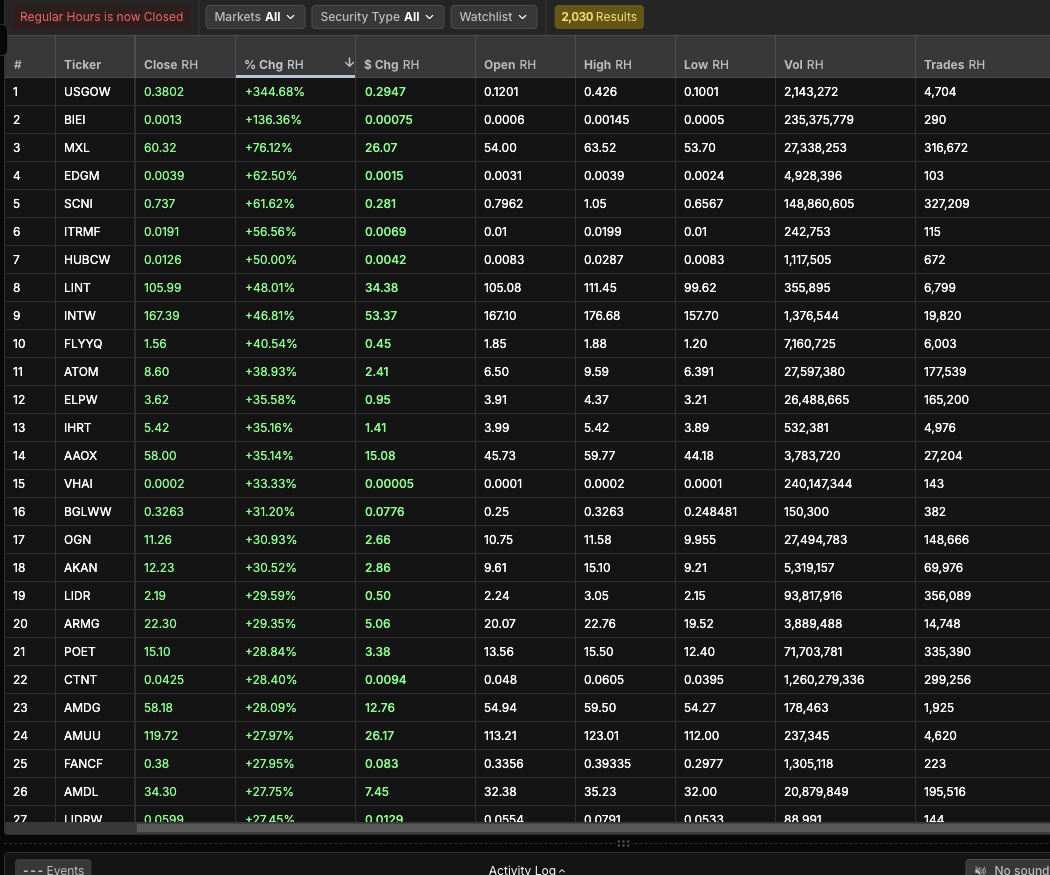Select the LIDR ticker
This screenshot has width=1050, height=875.
coord(77,596)
